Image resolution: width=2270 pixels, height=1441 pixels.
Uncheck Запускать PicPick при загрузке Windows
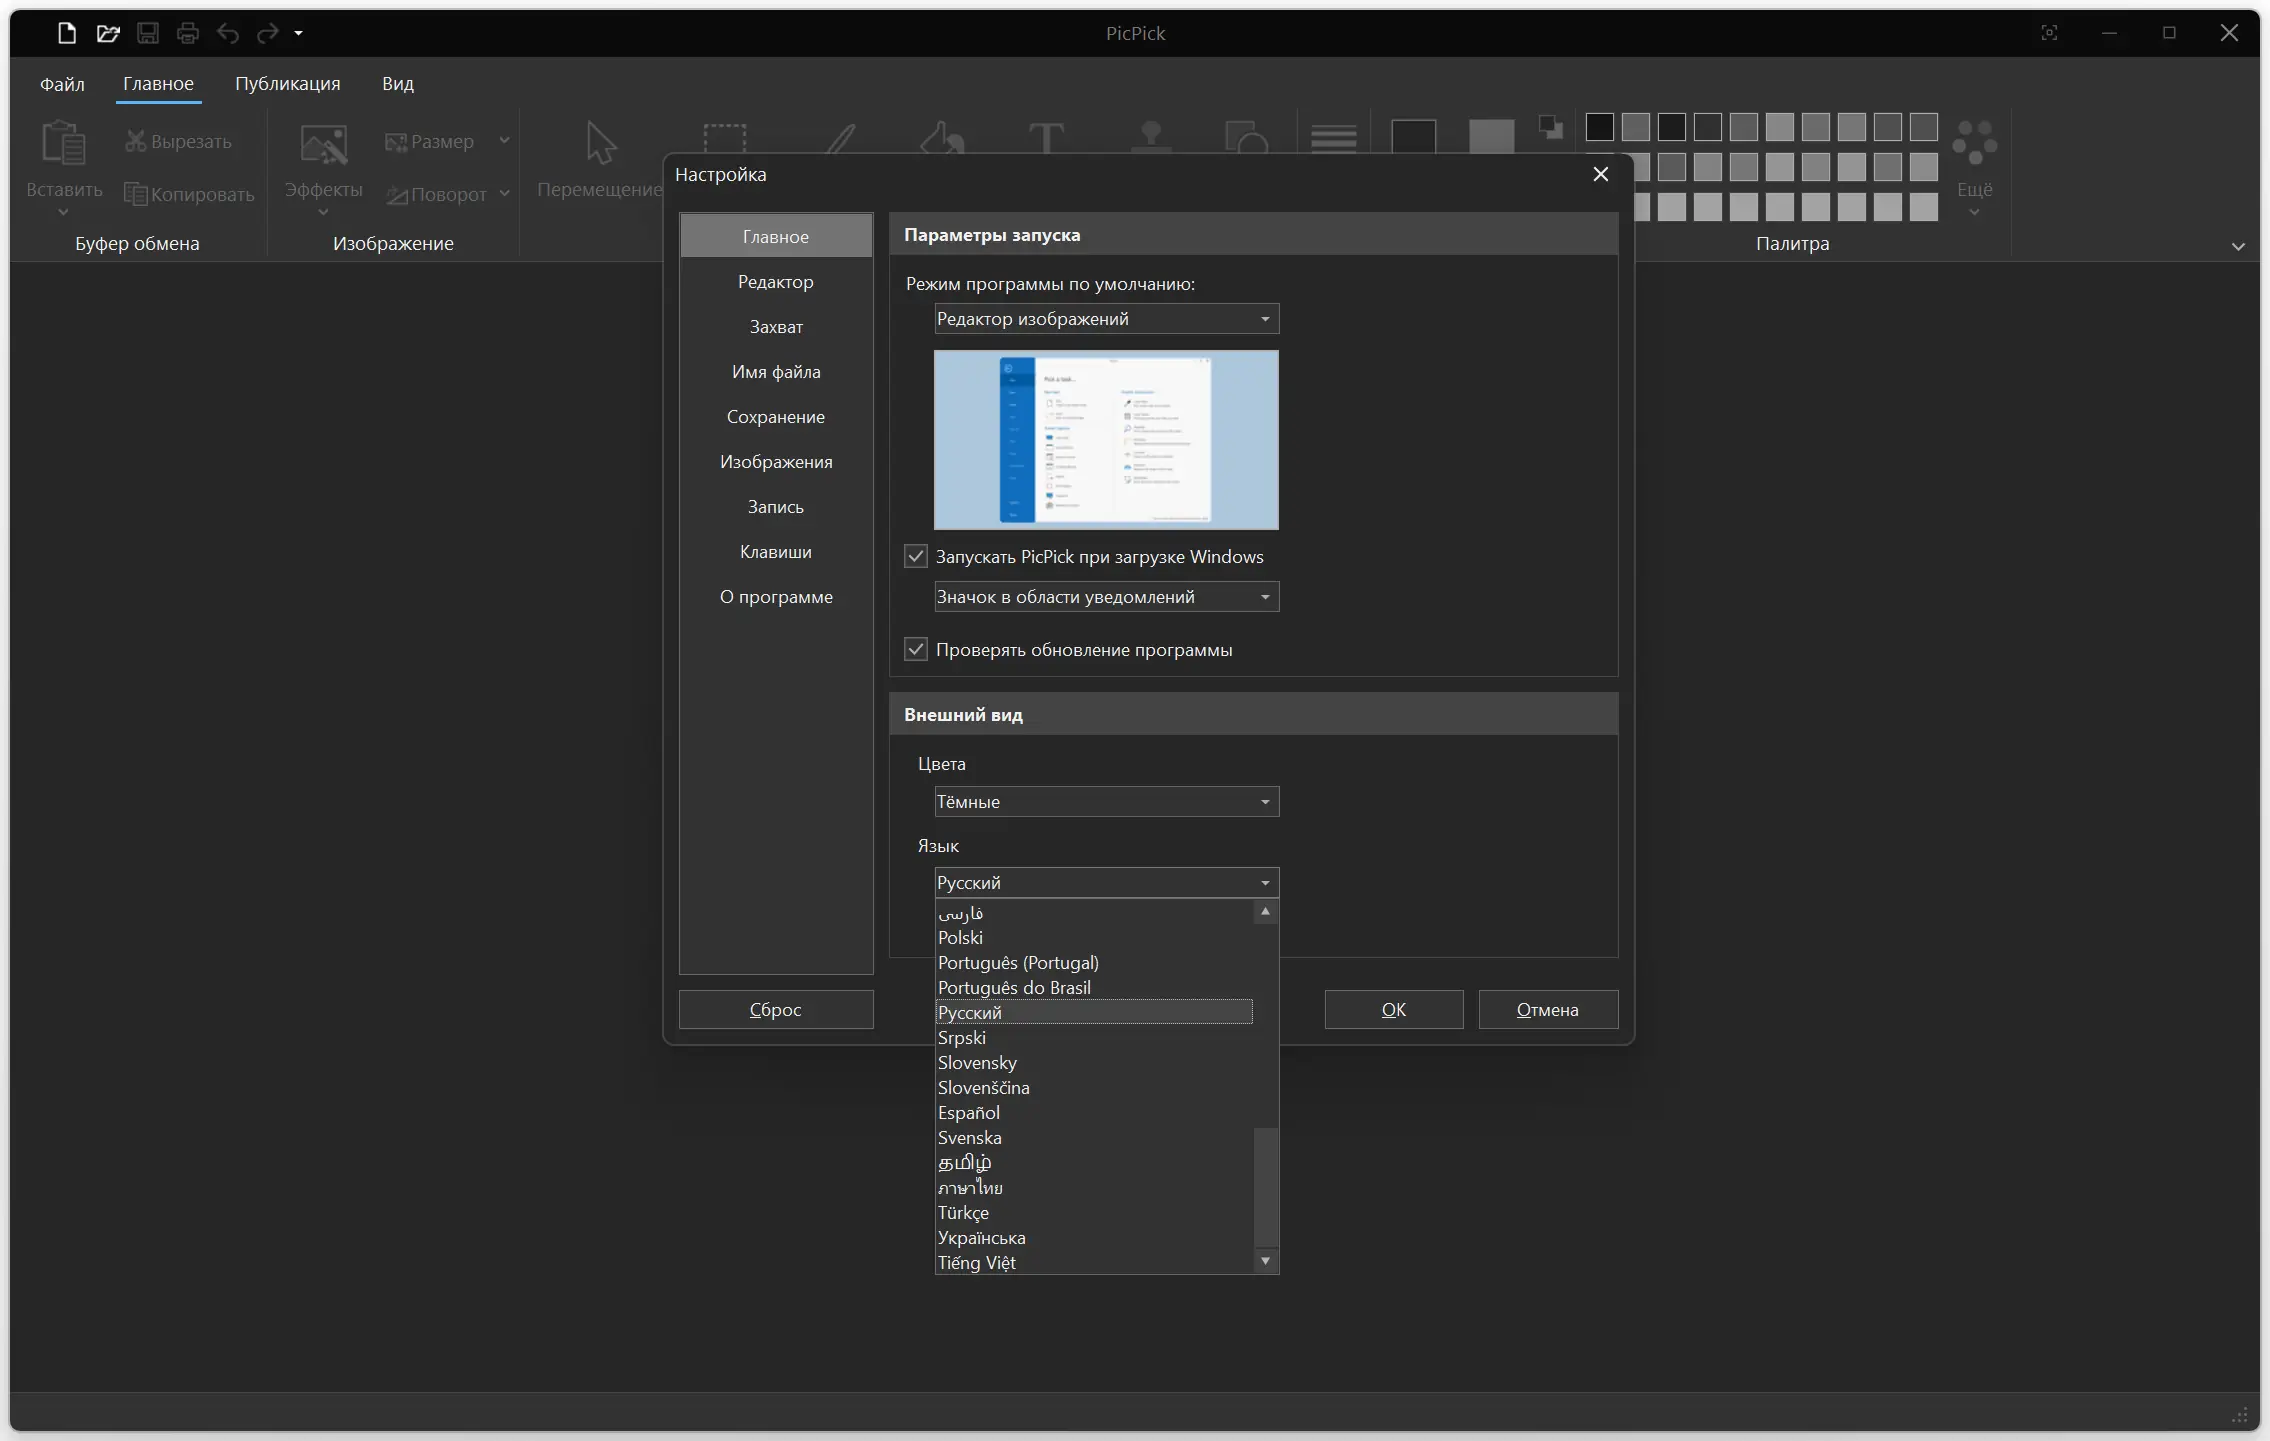pos(916,556)
